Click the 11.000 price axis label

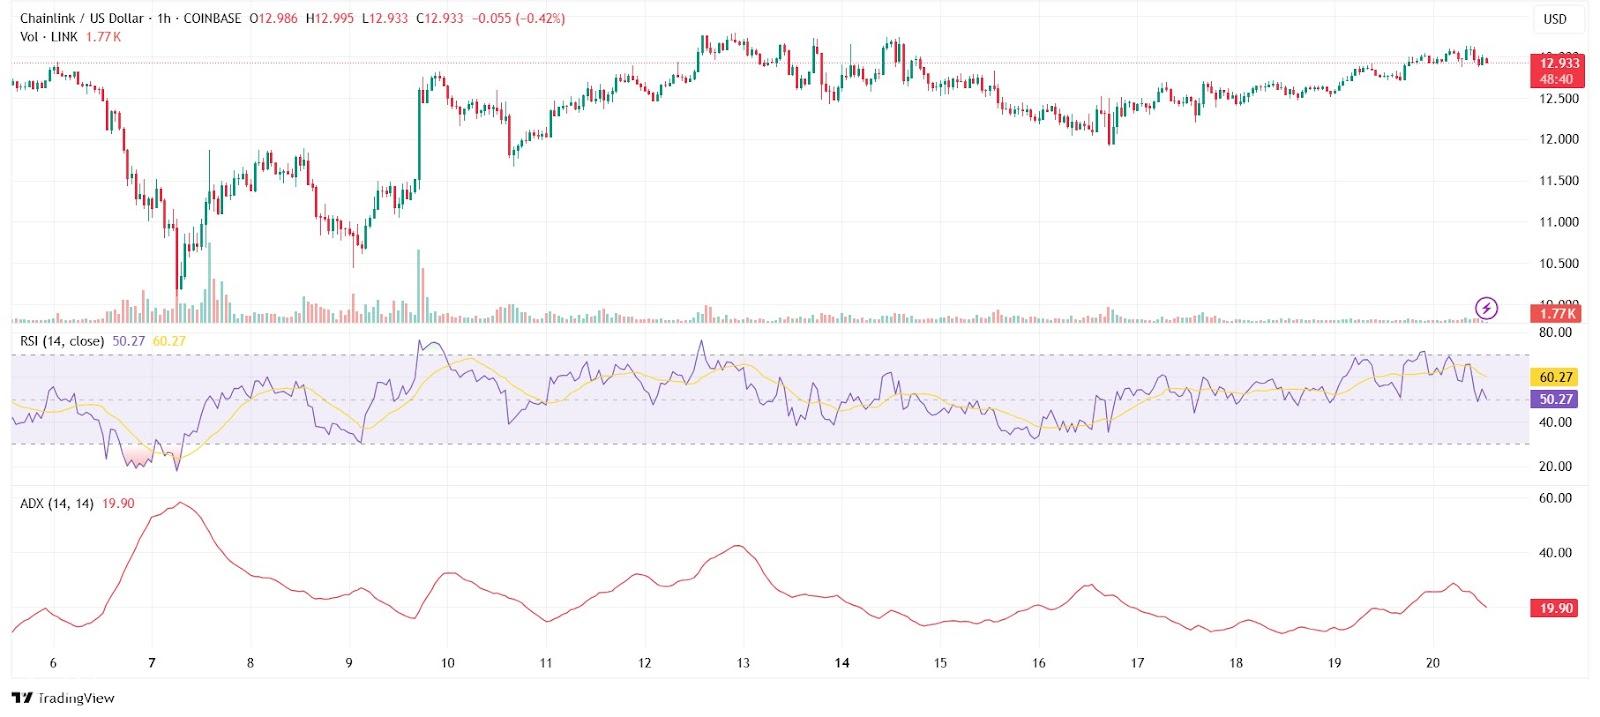[x=1559, y=222]
